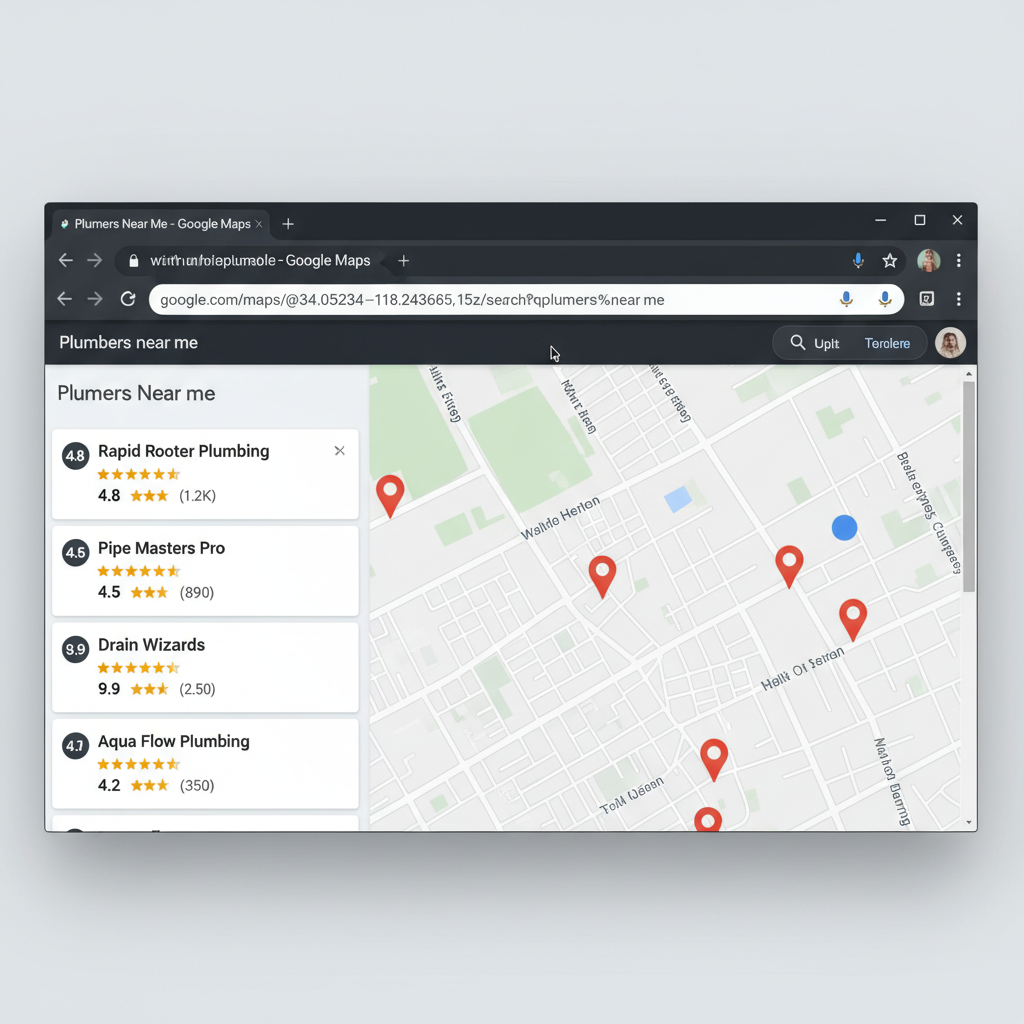Click the Plumbers near me header title
This screenshot has height=1024, width=1024.
[129, 343]
